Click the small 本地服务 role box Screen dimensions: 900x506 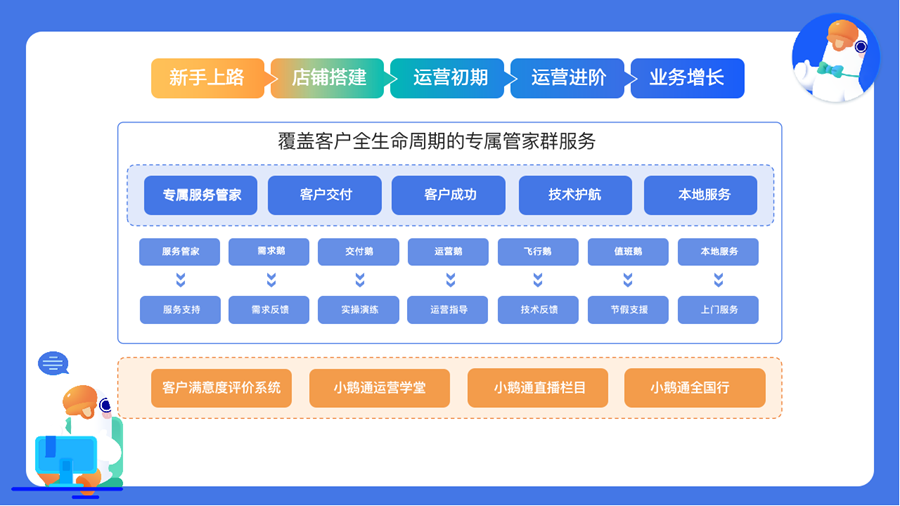(x=718, y=252)
